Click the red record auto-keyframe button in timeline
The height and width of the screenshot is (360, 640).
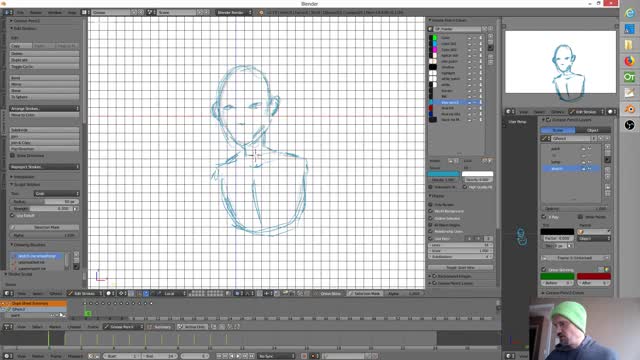click(x=304, y=356)
